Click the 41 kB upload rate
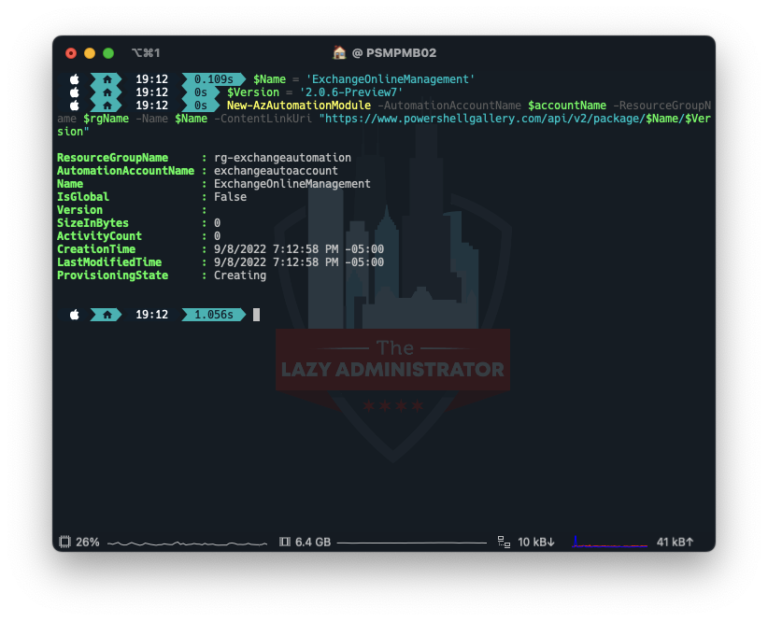 pos(675,542)
